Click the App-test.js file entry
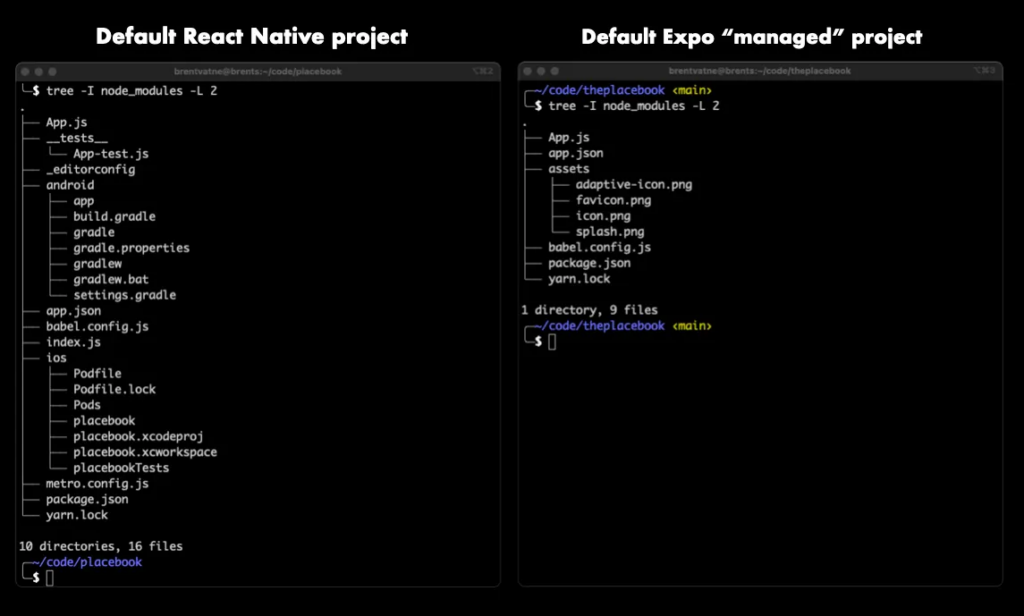 (110, 154)
